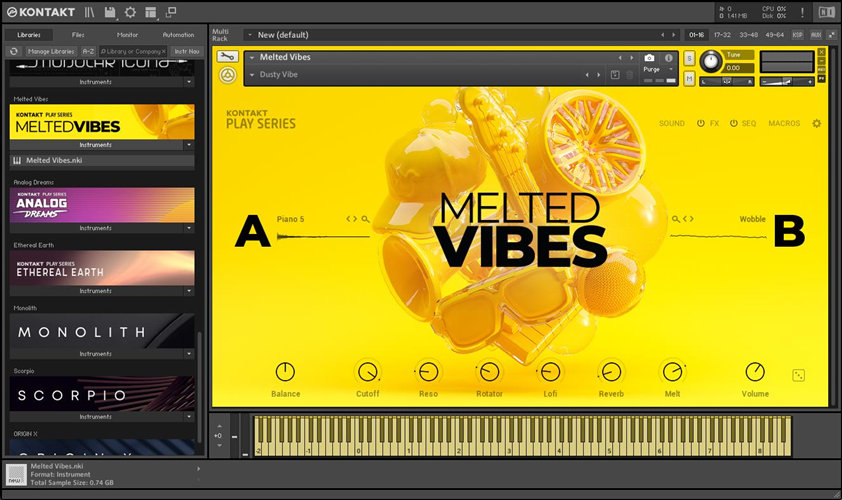Select the Melted Vibes.nki file row

click(102, 161)
